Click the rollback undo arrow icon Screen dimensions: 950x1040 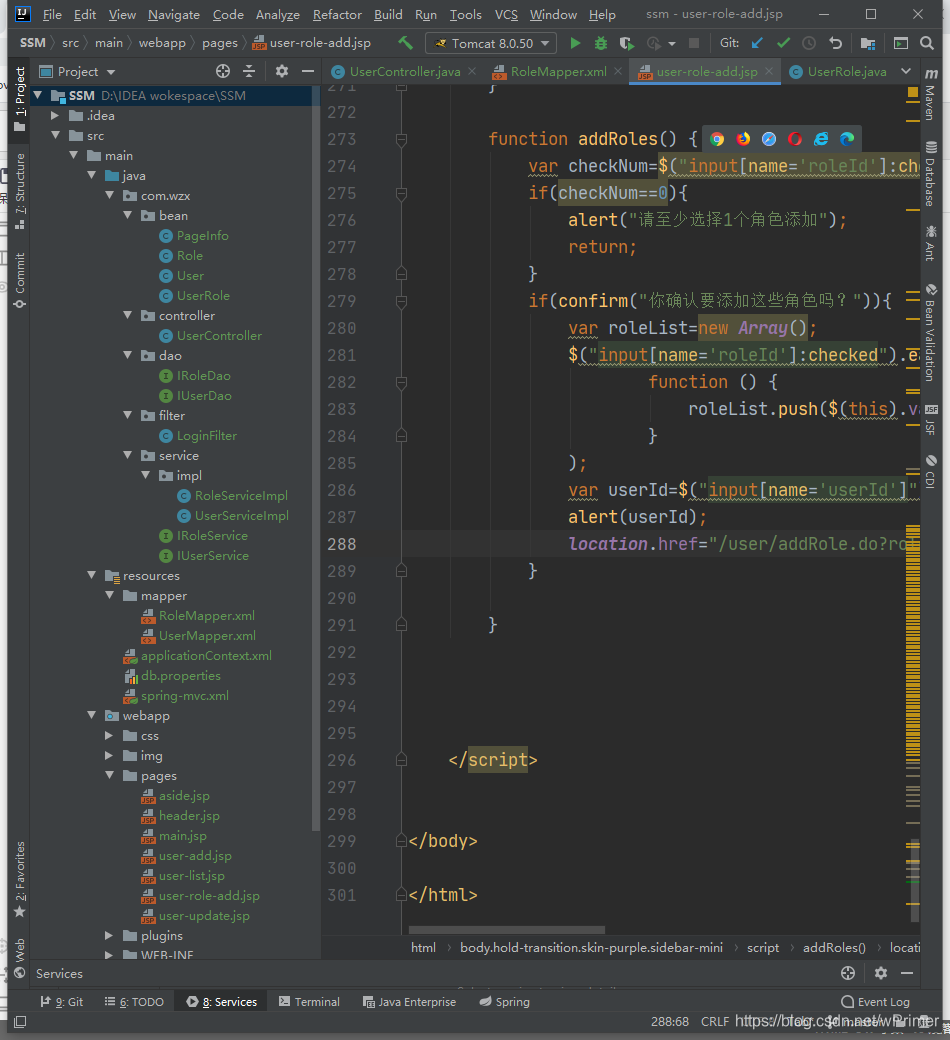click(x=835, y=43)
